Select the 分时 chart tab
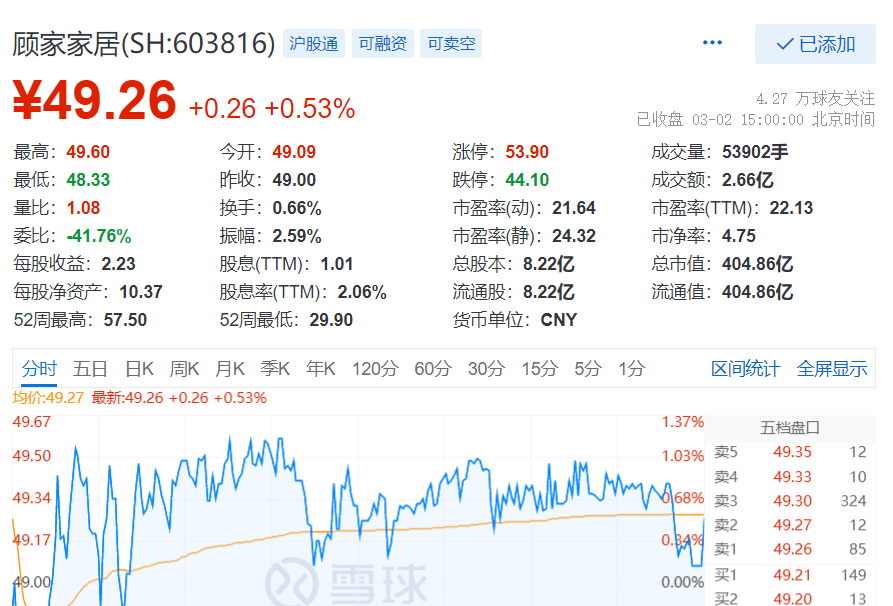This screenshot has height=606, width=893. 39,369
